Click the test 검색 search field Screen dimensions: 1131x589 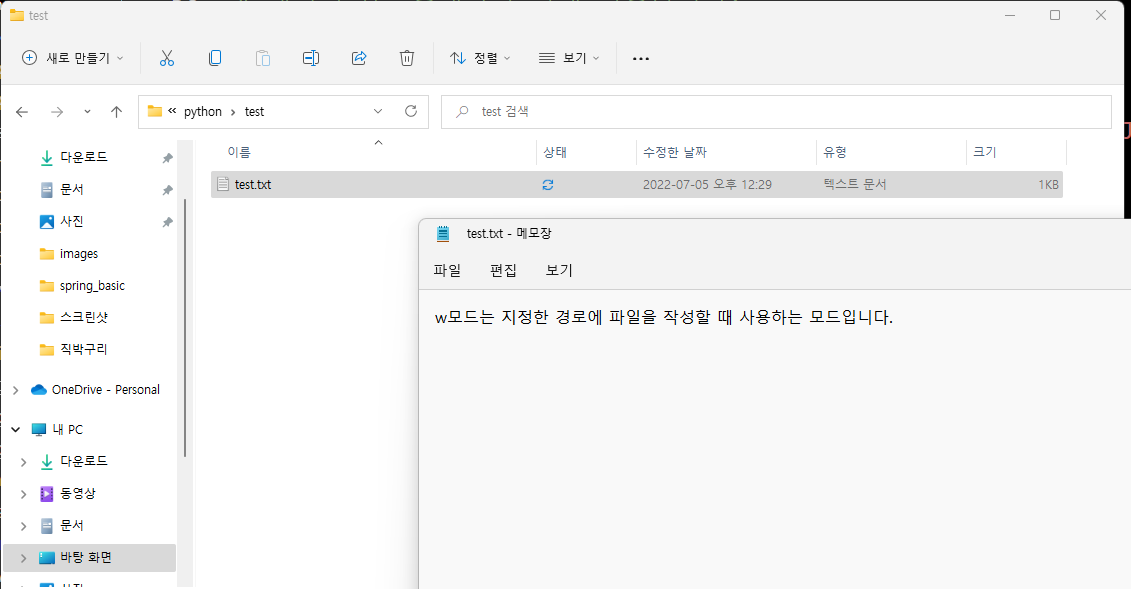pos(776,112)
